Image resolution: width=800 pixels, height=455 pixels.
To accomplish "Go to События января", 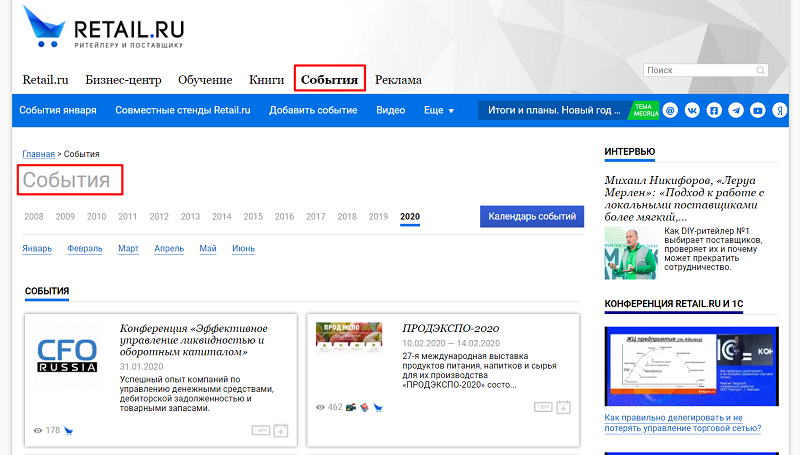I will click(x=58, y=110).
